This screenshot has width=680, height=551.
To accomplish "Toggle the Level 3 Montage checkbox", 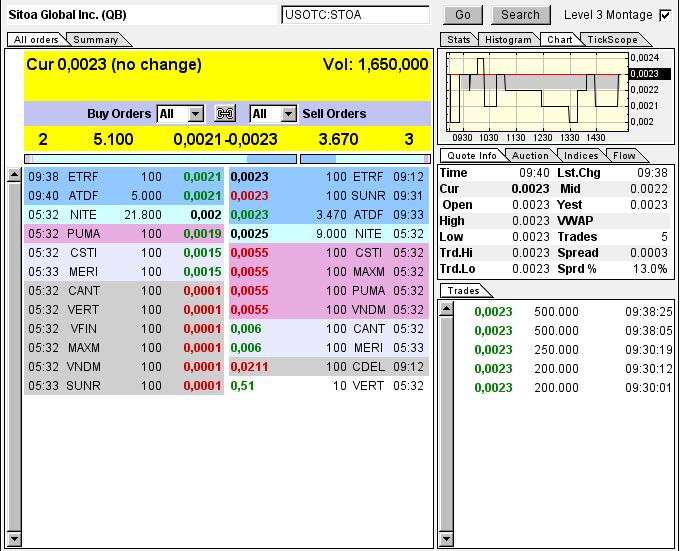I will [x=665, y=15].
